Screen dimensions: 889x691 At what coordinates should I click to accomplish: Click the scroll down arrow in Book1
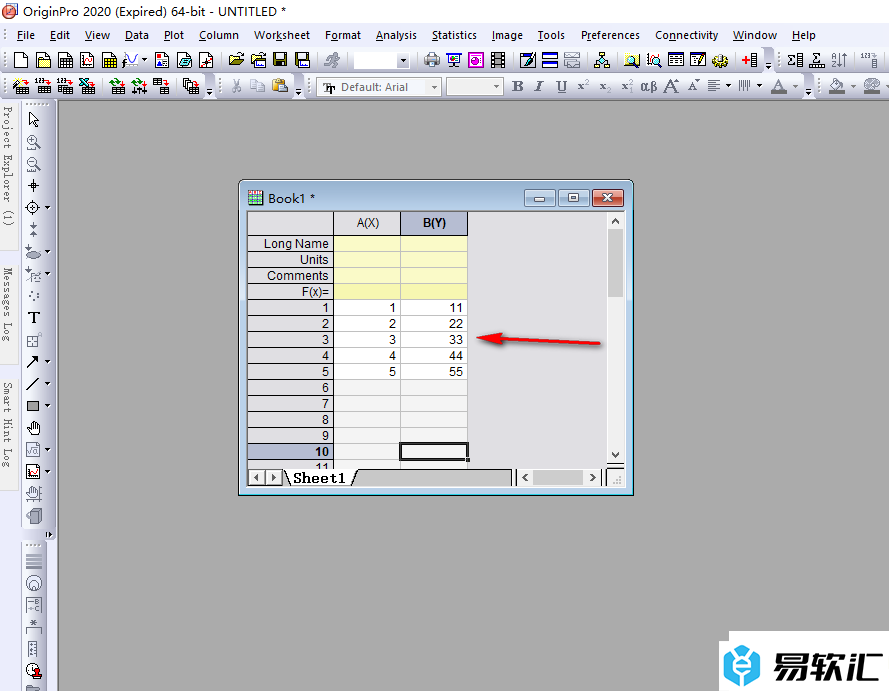click(616, 455)
